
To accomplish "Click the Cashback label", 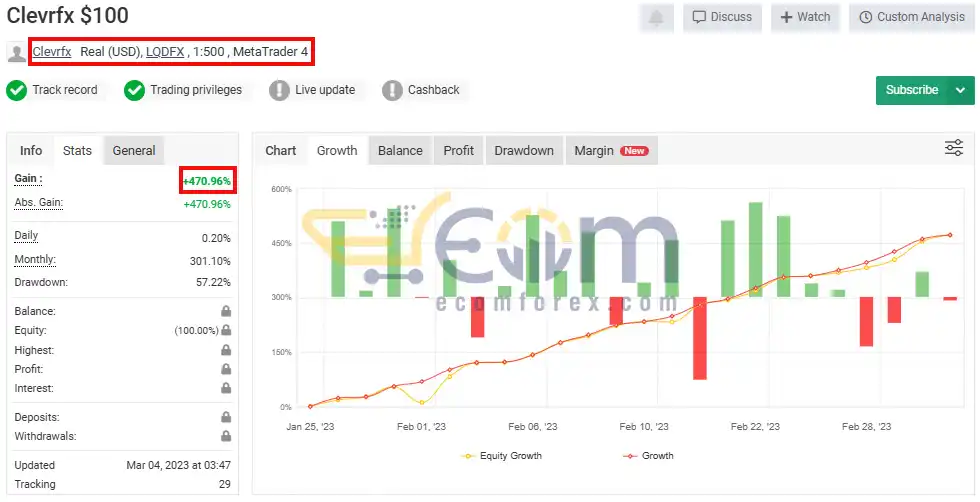I will pyautogui.click(x=434, y=90).
